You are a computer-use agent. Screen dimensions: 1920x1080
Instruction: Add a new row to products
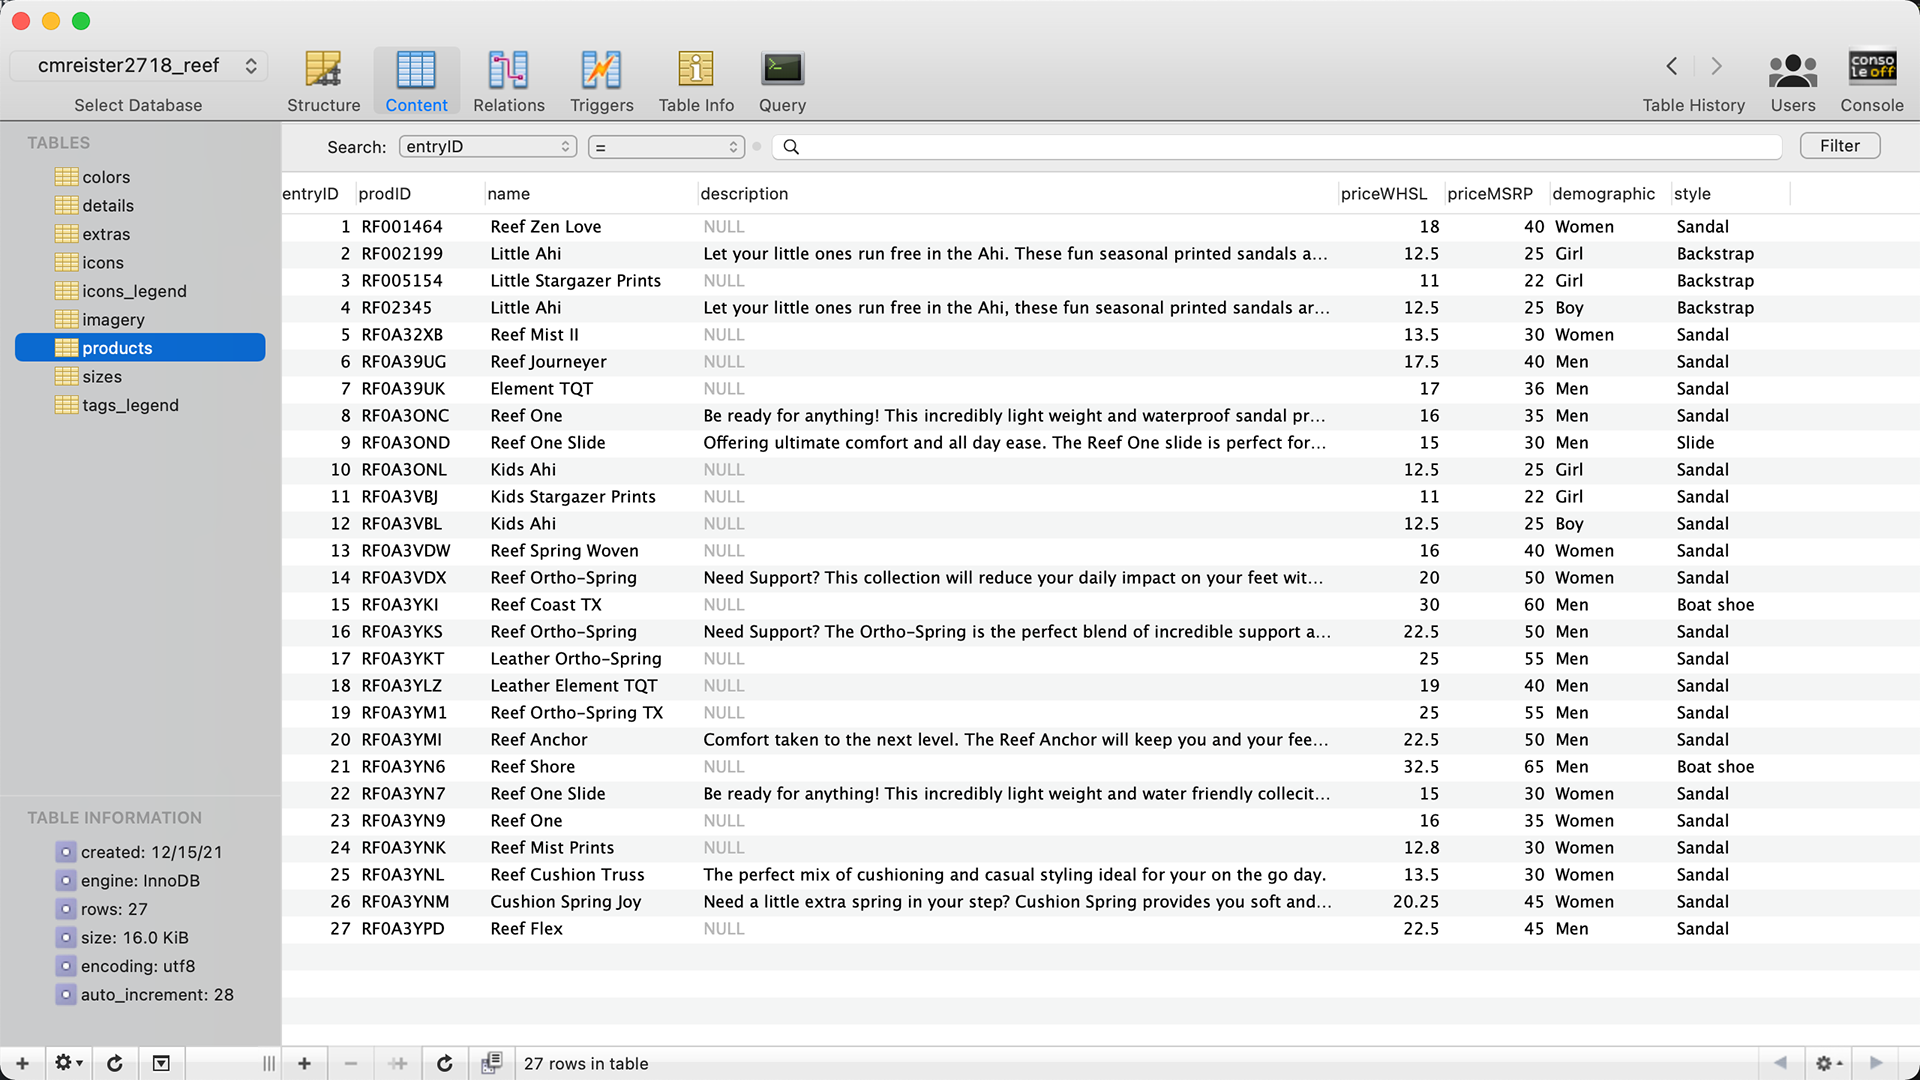pyautogui.click(x=304, y=1063)
